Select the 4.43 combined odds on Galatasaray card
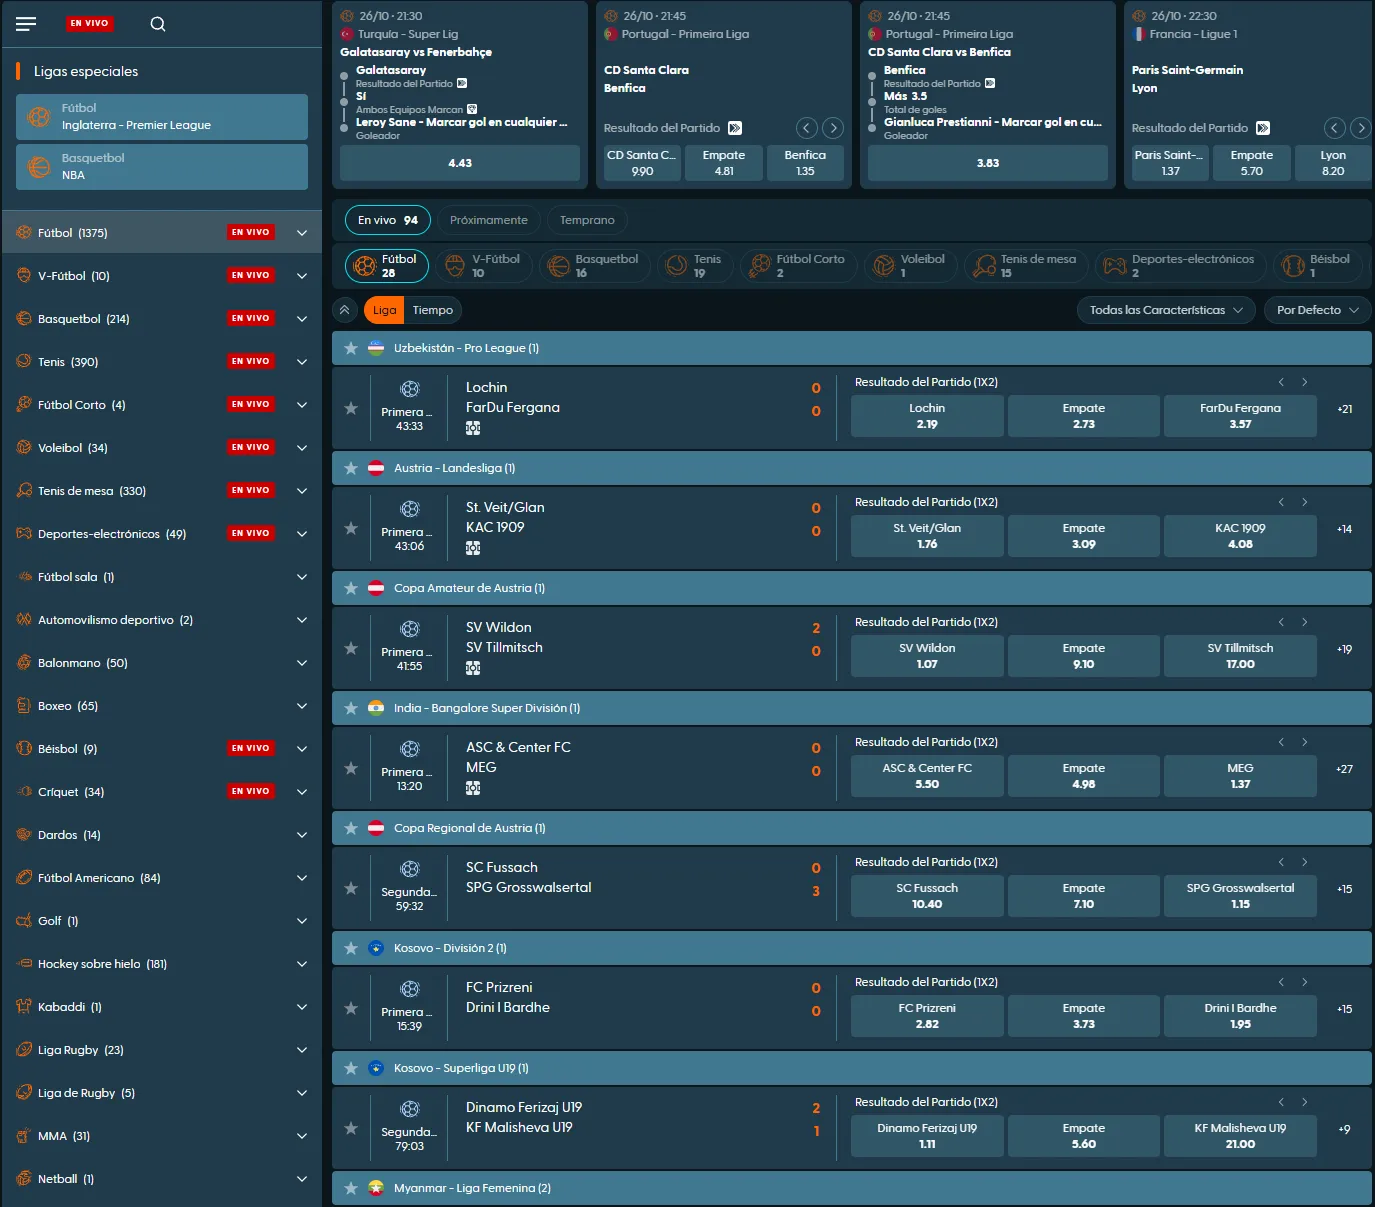Viewport: 1375px width, 1207px height. [460, 163]
